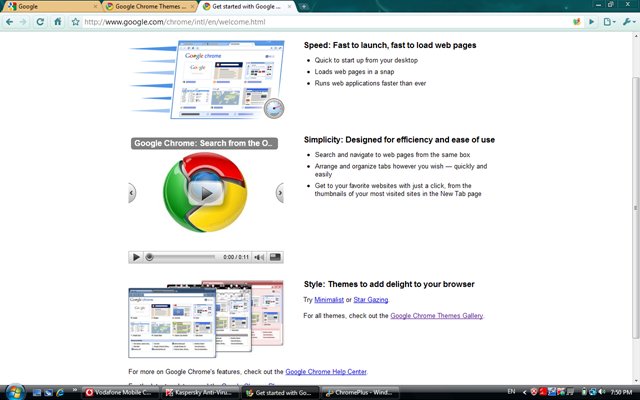Toggle video fullscreen mode icon

pos(275,257)
